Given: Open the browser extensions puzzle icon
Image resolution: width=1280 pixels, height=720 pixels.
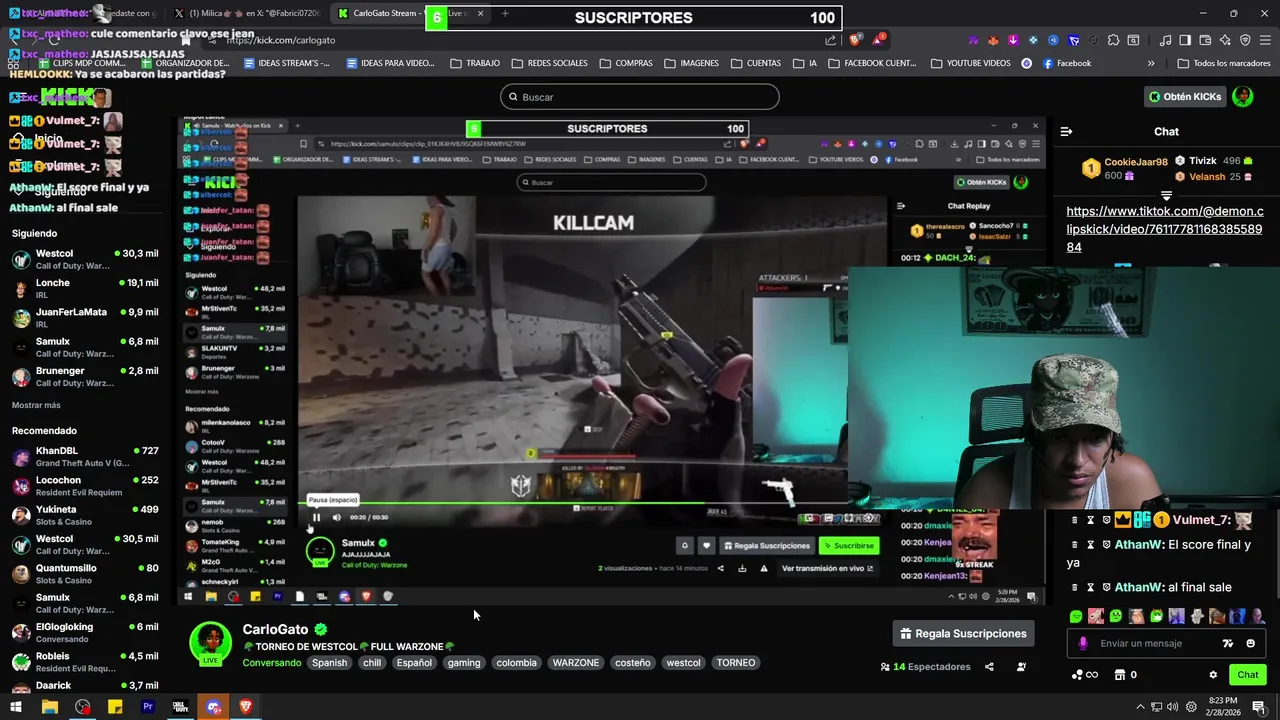Looking at the screenshot, I should 1113,40.
